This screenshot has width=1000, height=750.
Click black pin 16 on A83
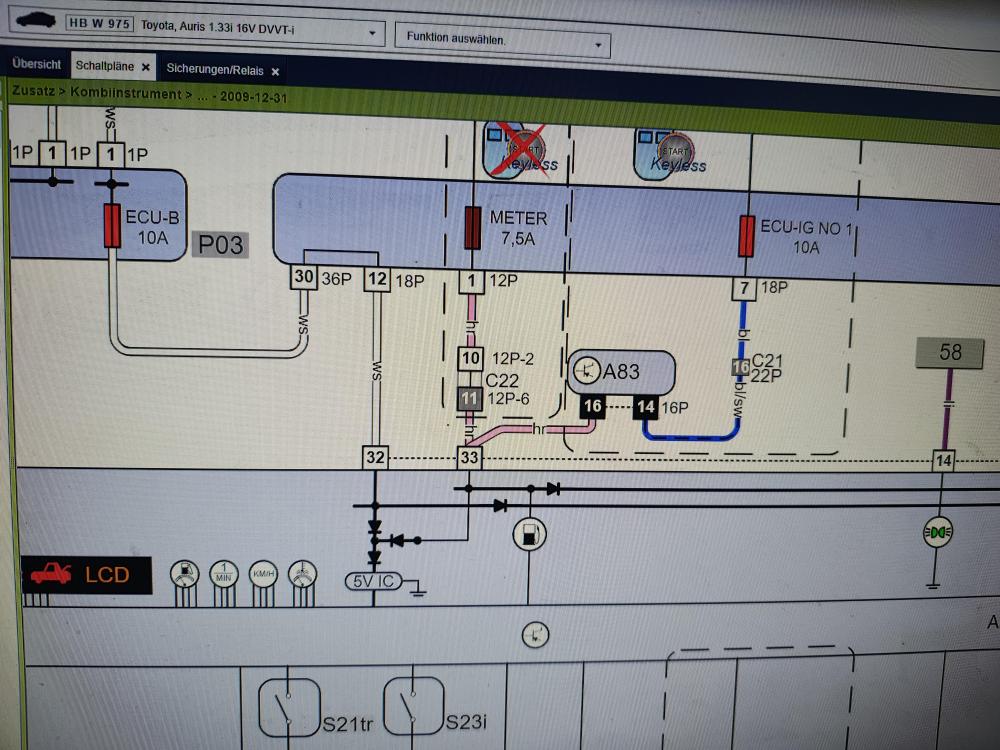592,406
